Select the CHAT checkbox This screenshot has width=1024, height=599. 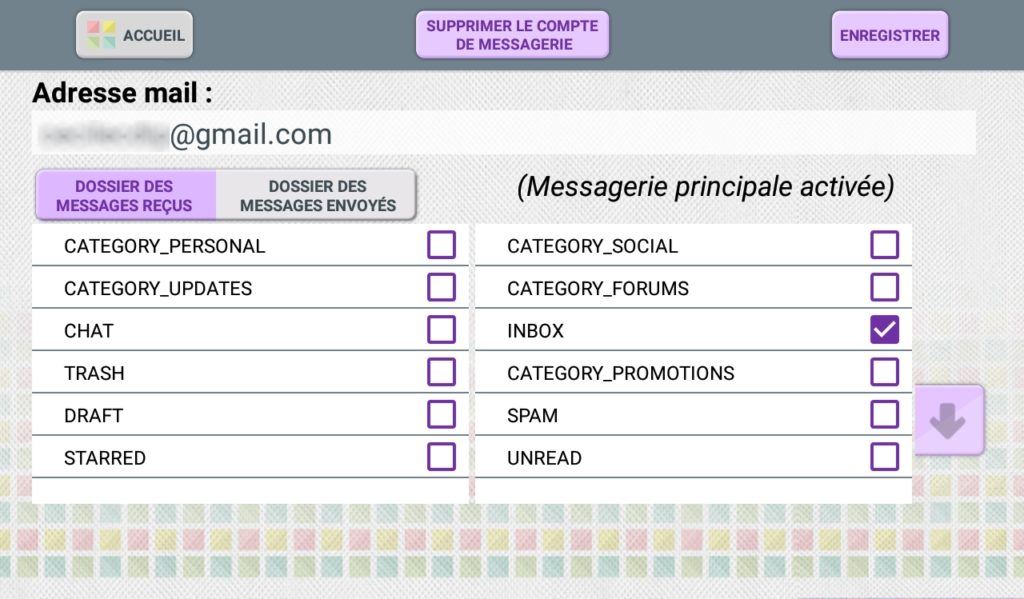pos(441,330)
